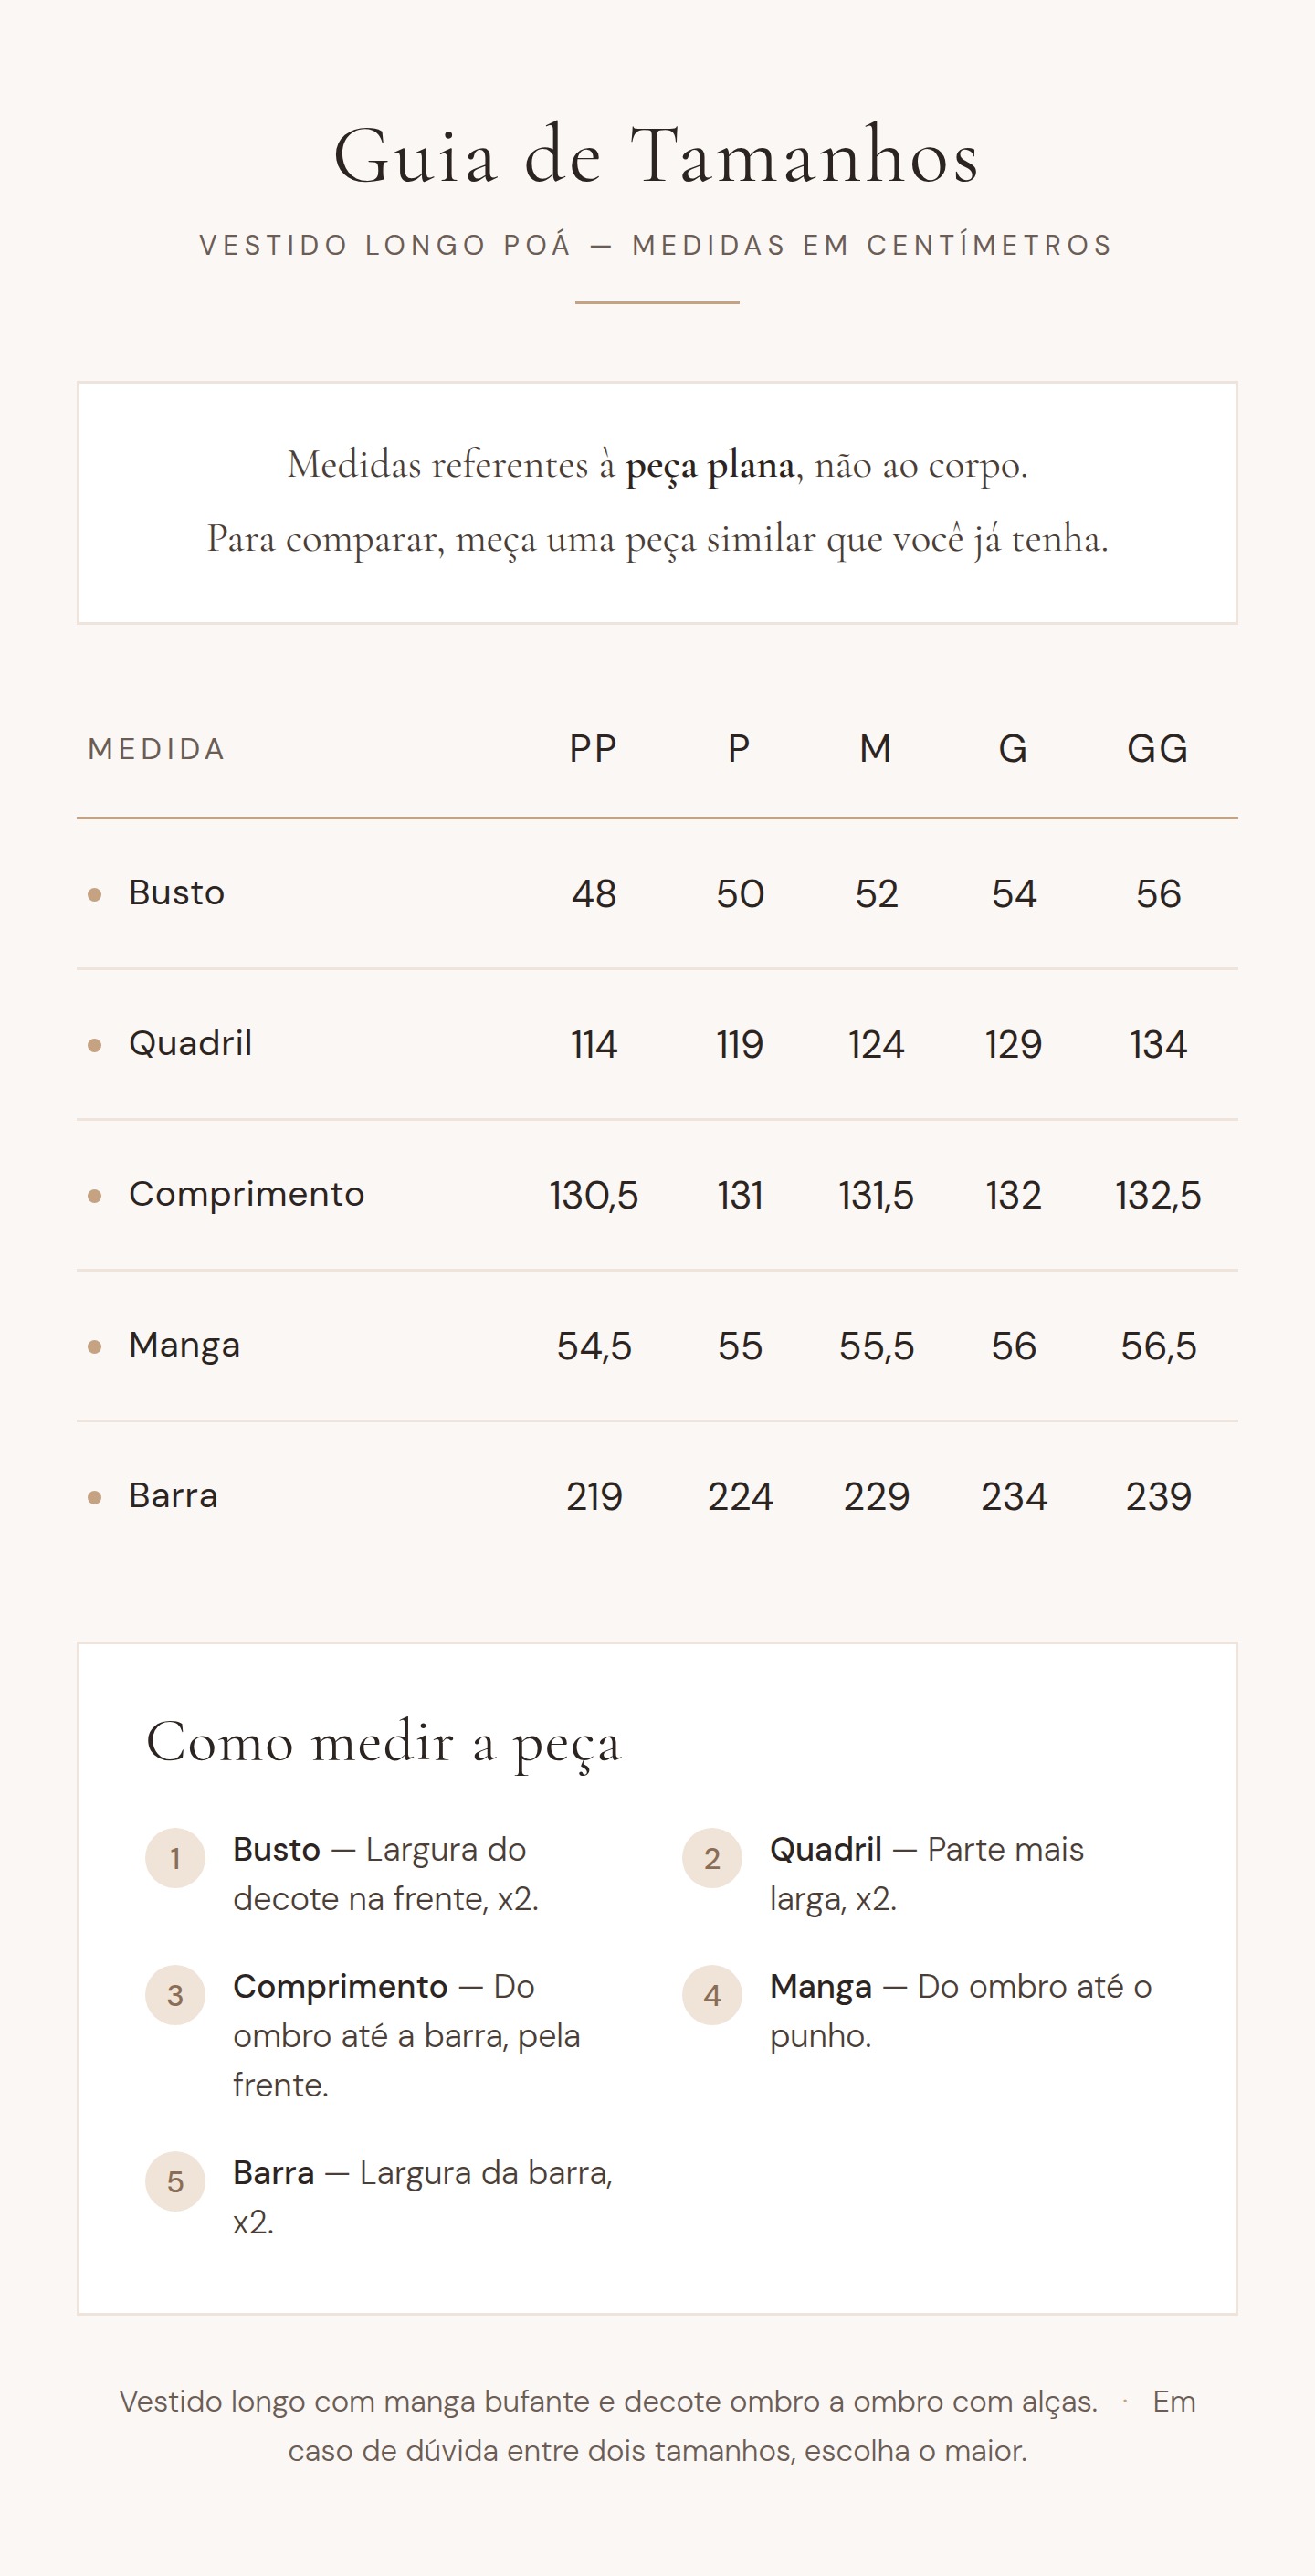Select the GG size column header

point(1157,749)
